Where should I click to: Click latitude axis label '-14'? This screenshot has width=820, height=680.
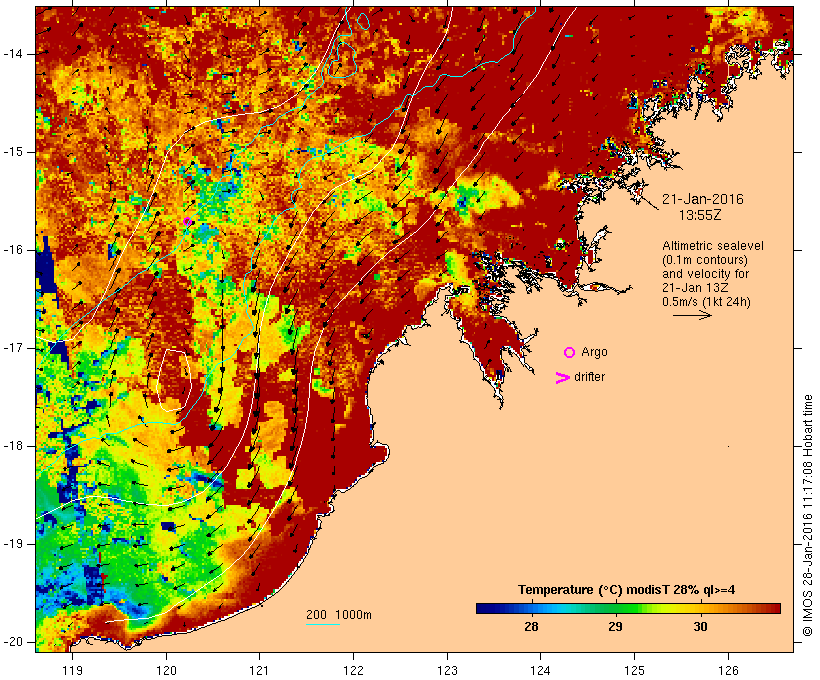(12, 54)
